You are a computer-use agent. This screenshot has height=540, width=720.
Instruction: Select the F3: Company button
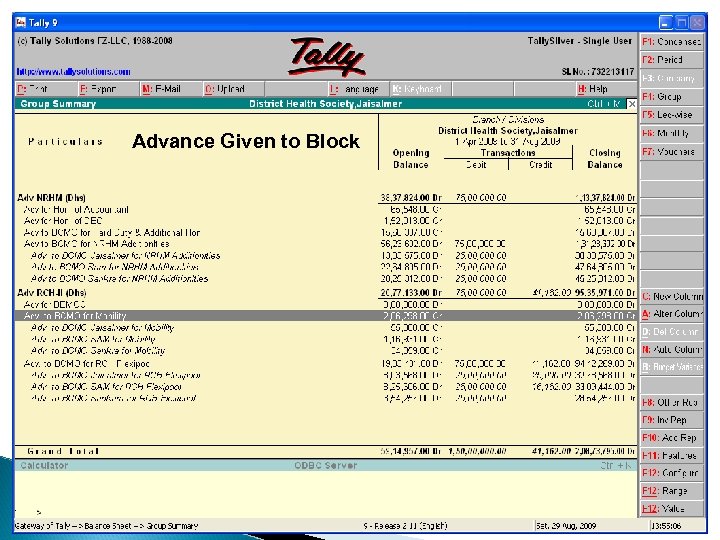[671, 79]
